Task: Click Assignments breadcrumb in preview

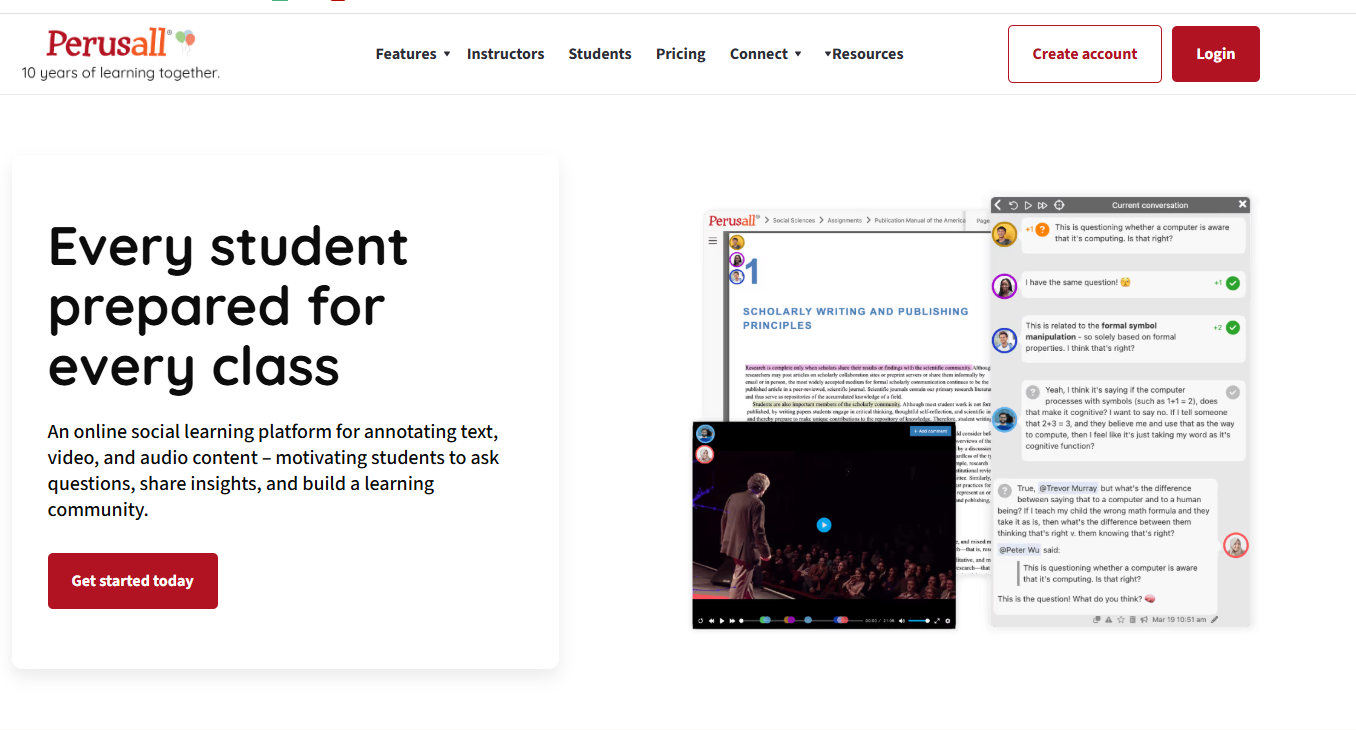Action: tap(844, 220)
